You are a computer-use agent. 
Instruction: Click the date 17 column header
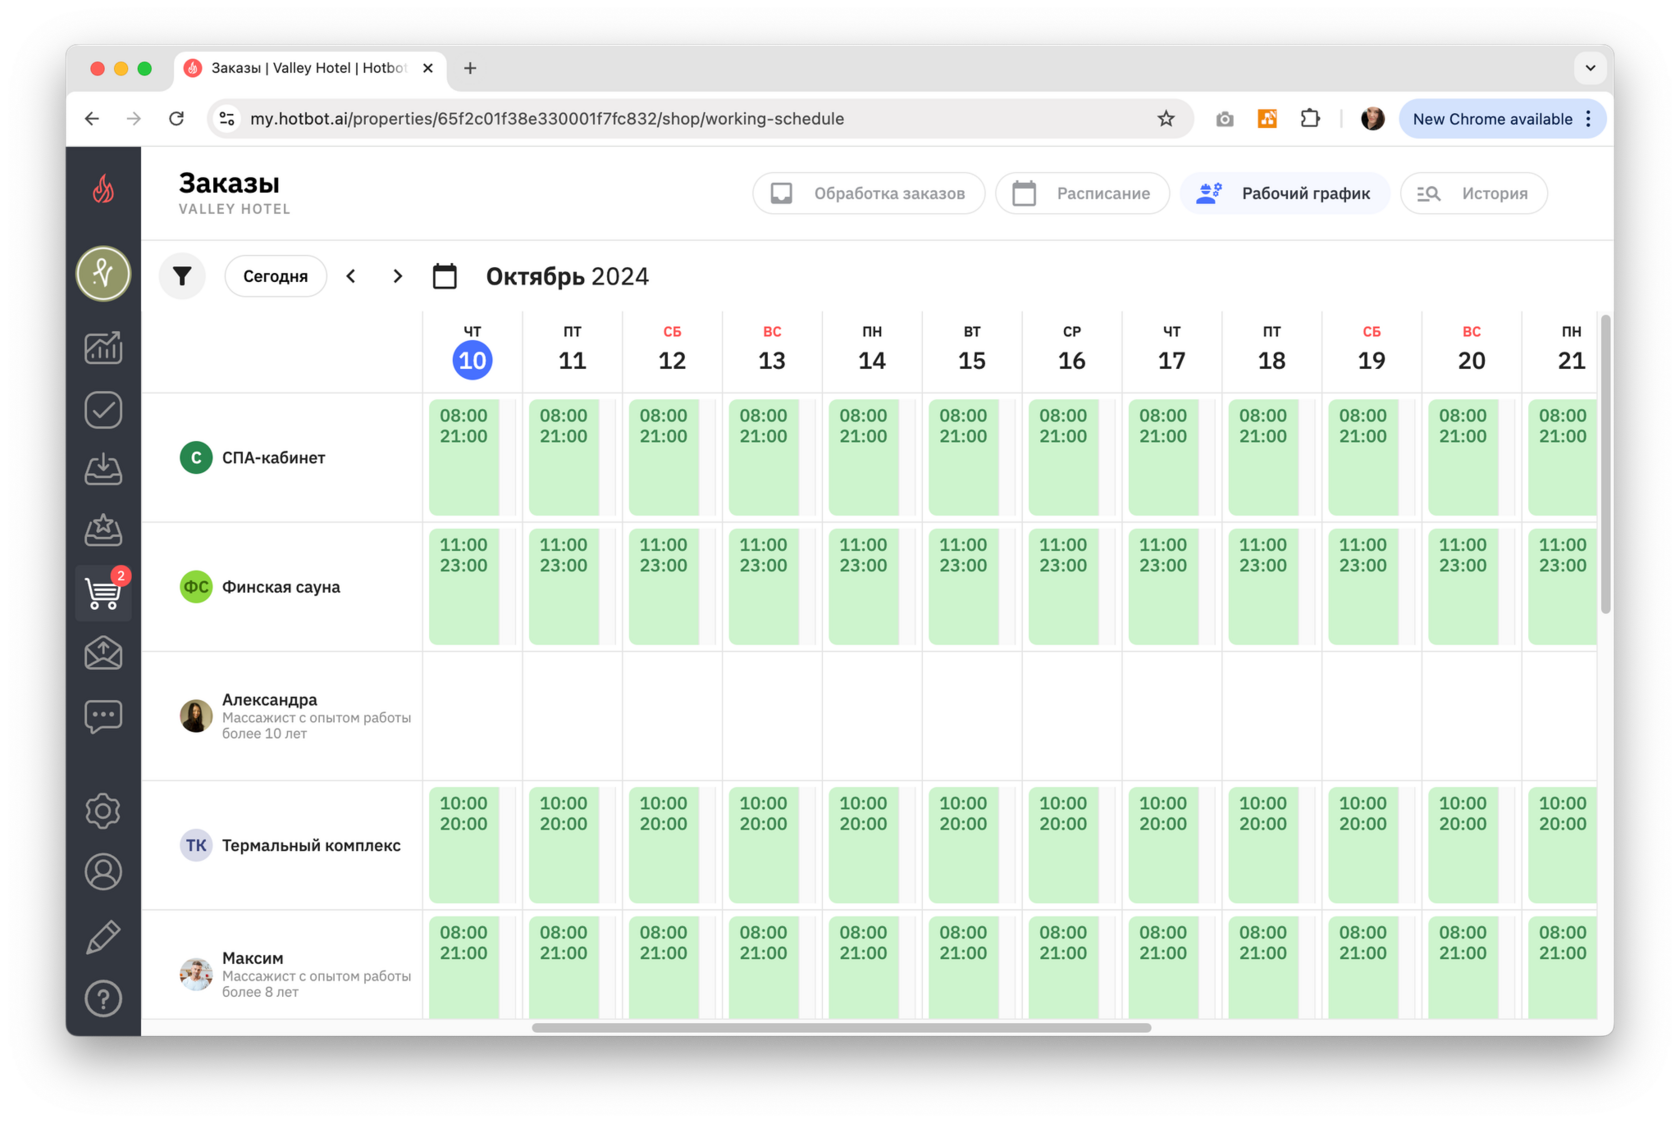1172,349
